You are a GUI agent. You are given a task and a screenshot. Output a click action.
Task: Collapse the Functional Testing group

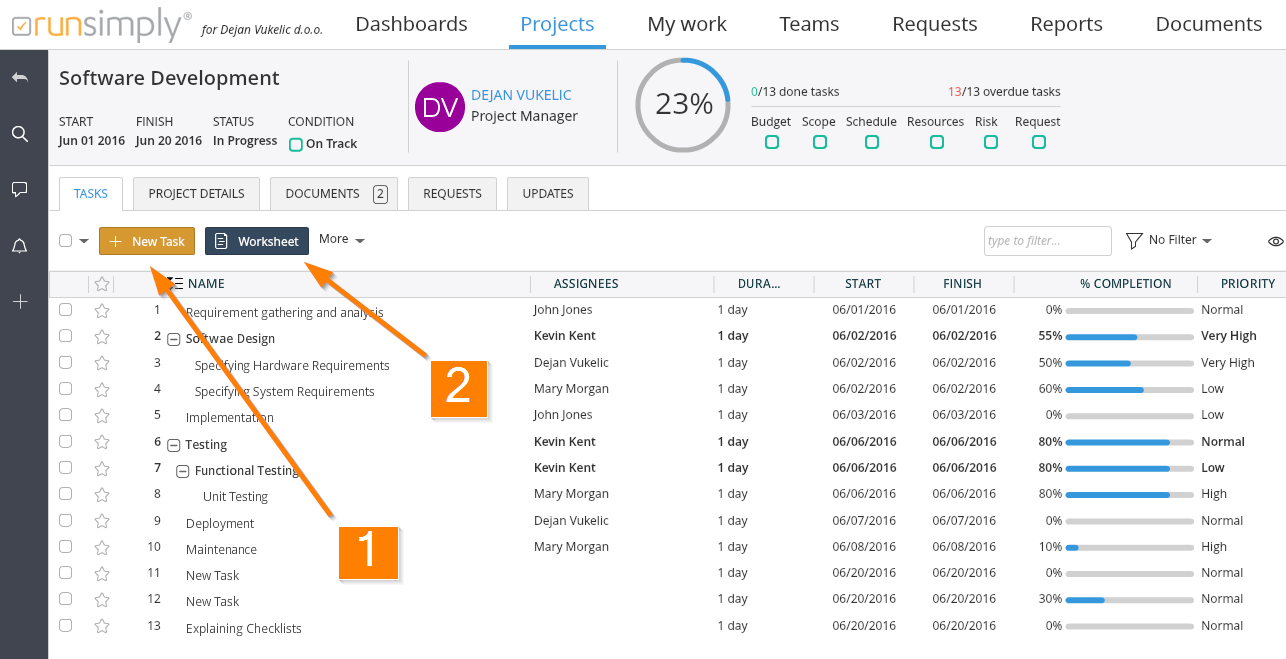pyautogui.click(x=182, y=471)
